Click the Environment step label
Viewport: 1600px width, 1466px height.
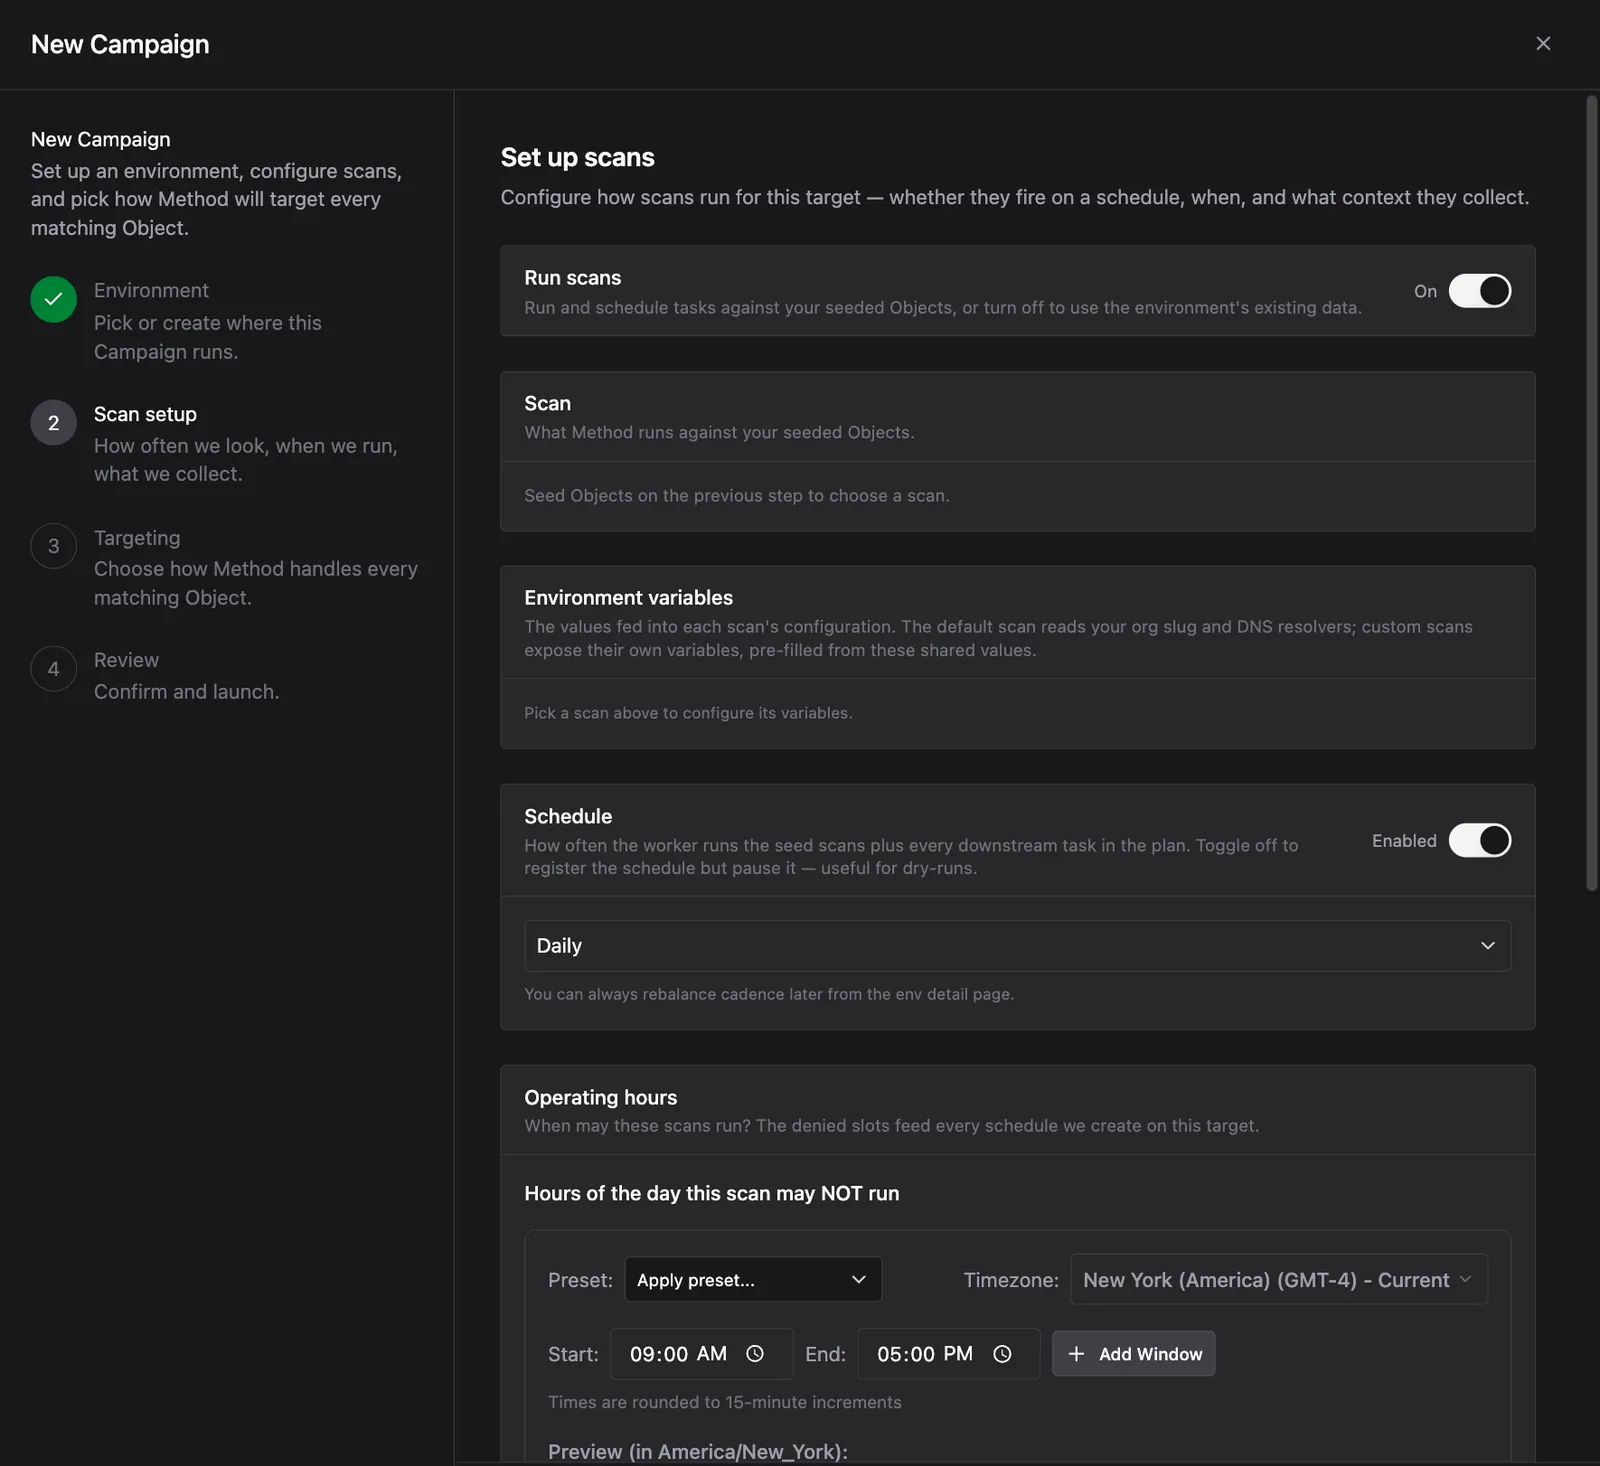(151, 290)
